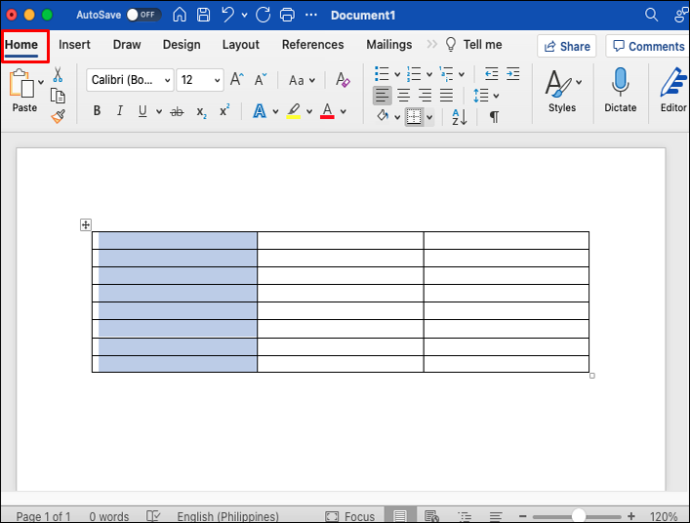Increase paragraph indent
The height and width of the screenshot is (523, 690).
coord(513,74)
